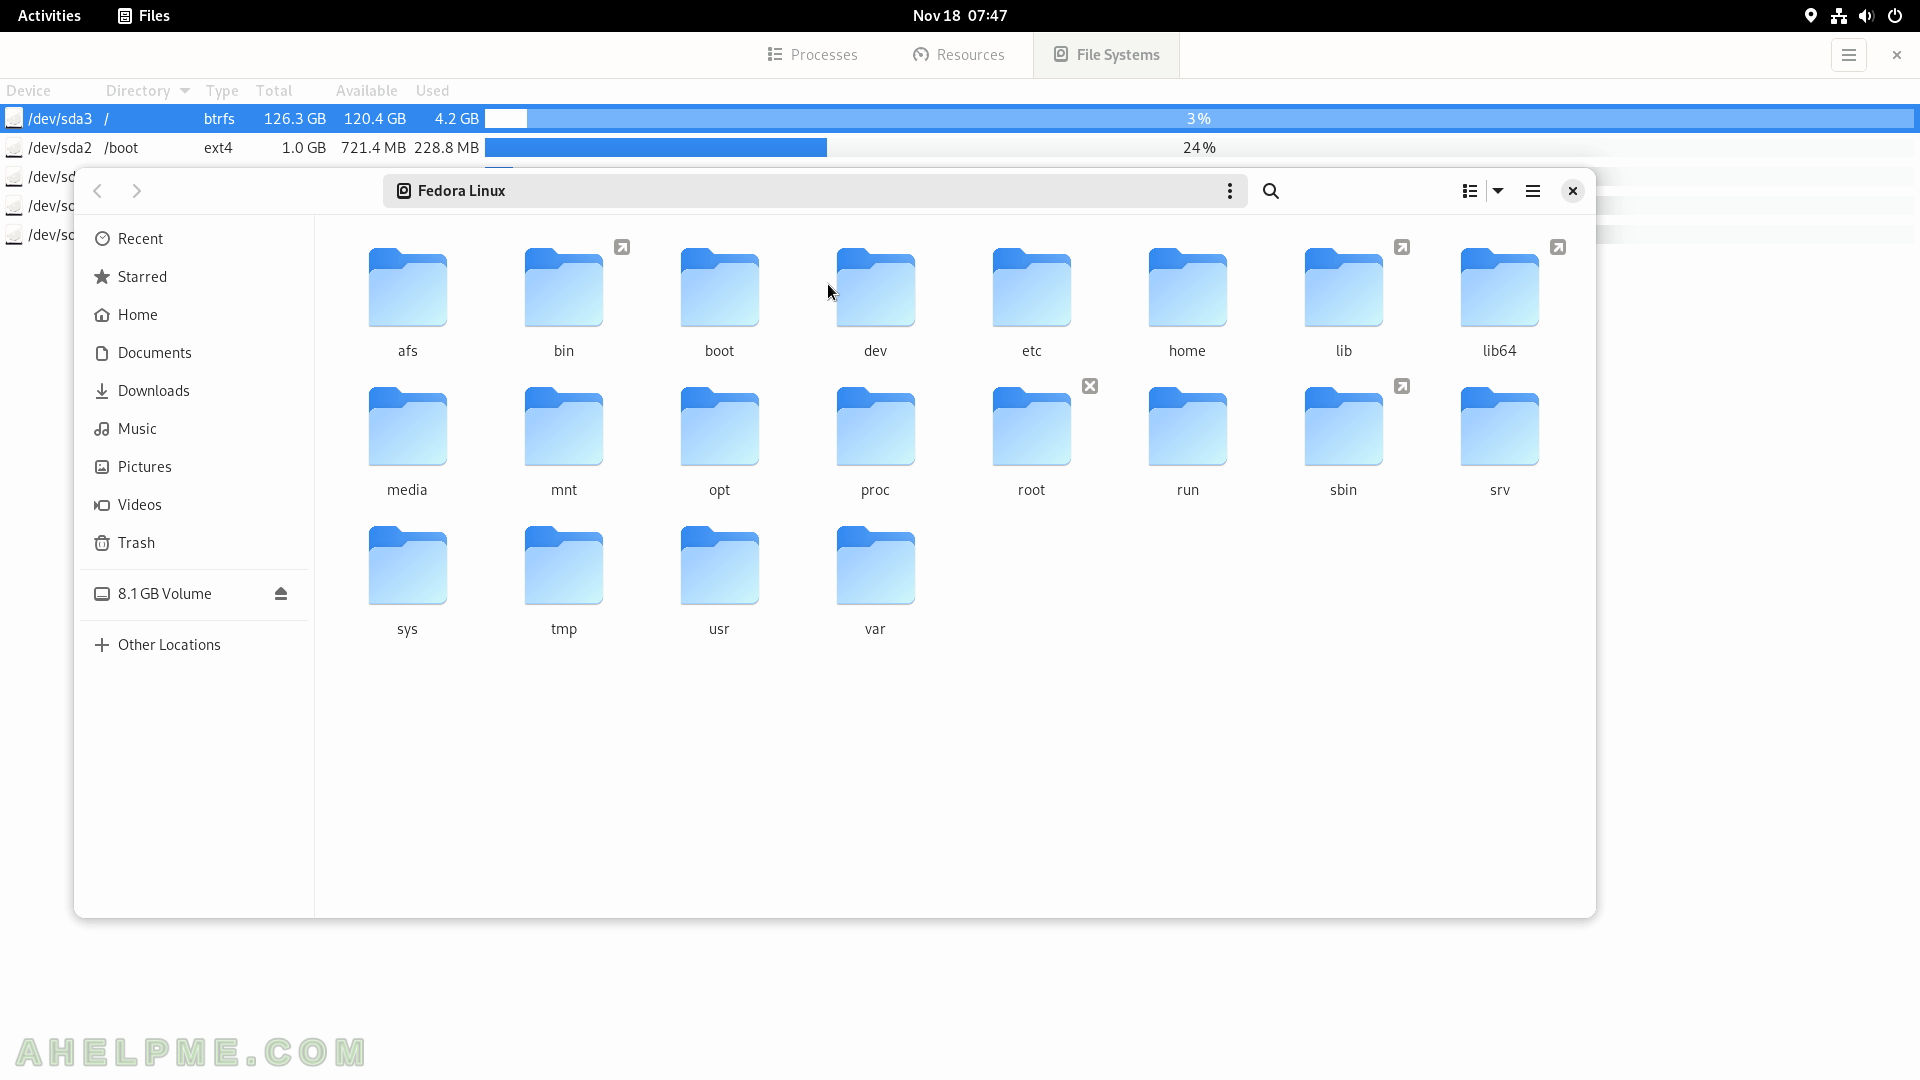
Task: Sort by Available column header
Action: (x=367, y=91)
